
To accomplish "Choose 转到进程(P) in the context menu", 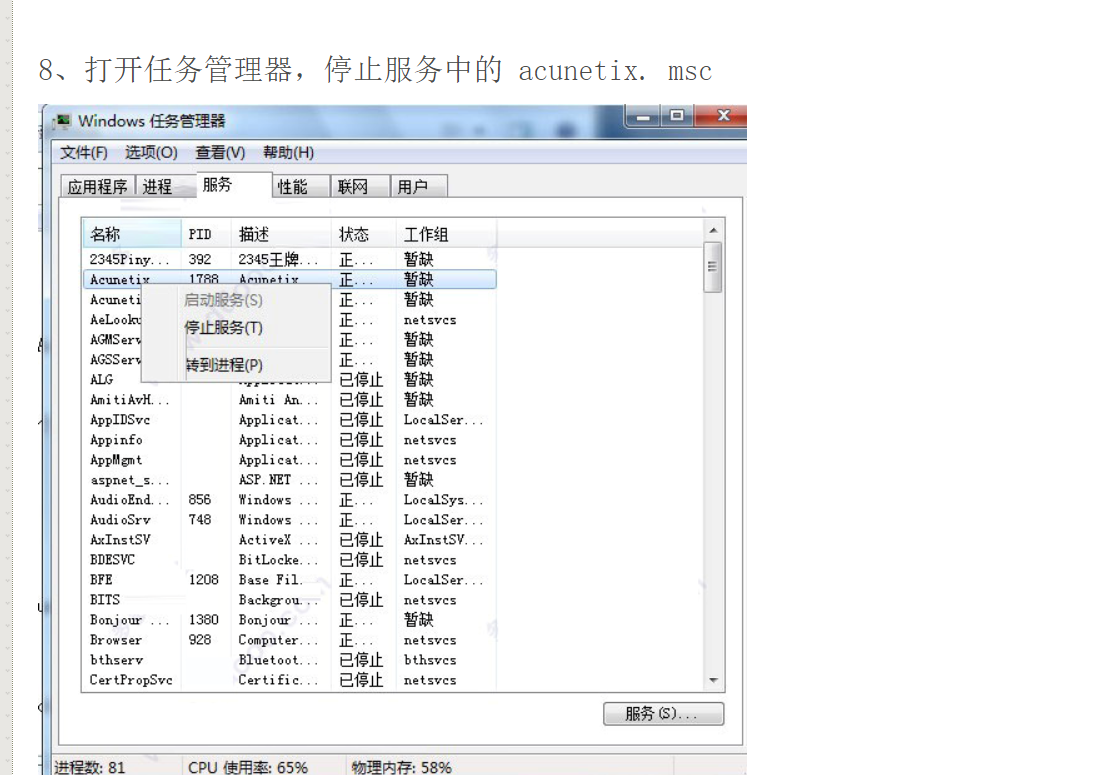I will tap(237, 365).
